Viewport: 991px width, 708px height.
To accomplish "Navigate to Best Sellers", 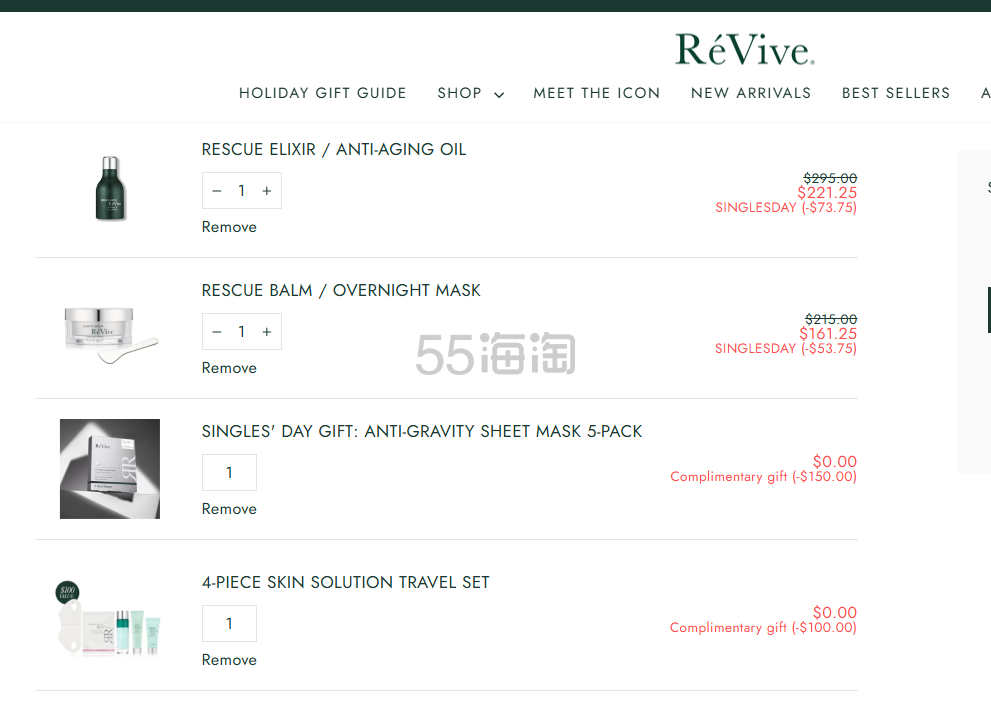I will (895, 93).
